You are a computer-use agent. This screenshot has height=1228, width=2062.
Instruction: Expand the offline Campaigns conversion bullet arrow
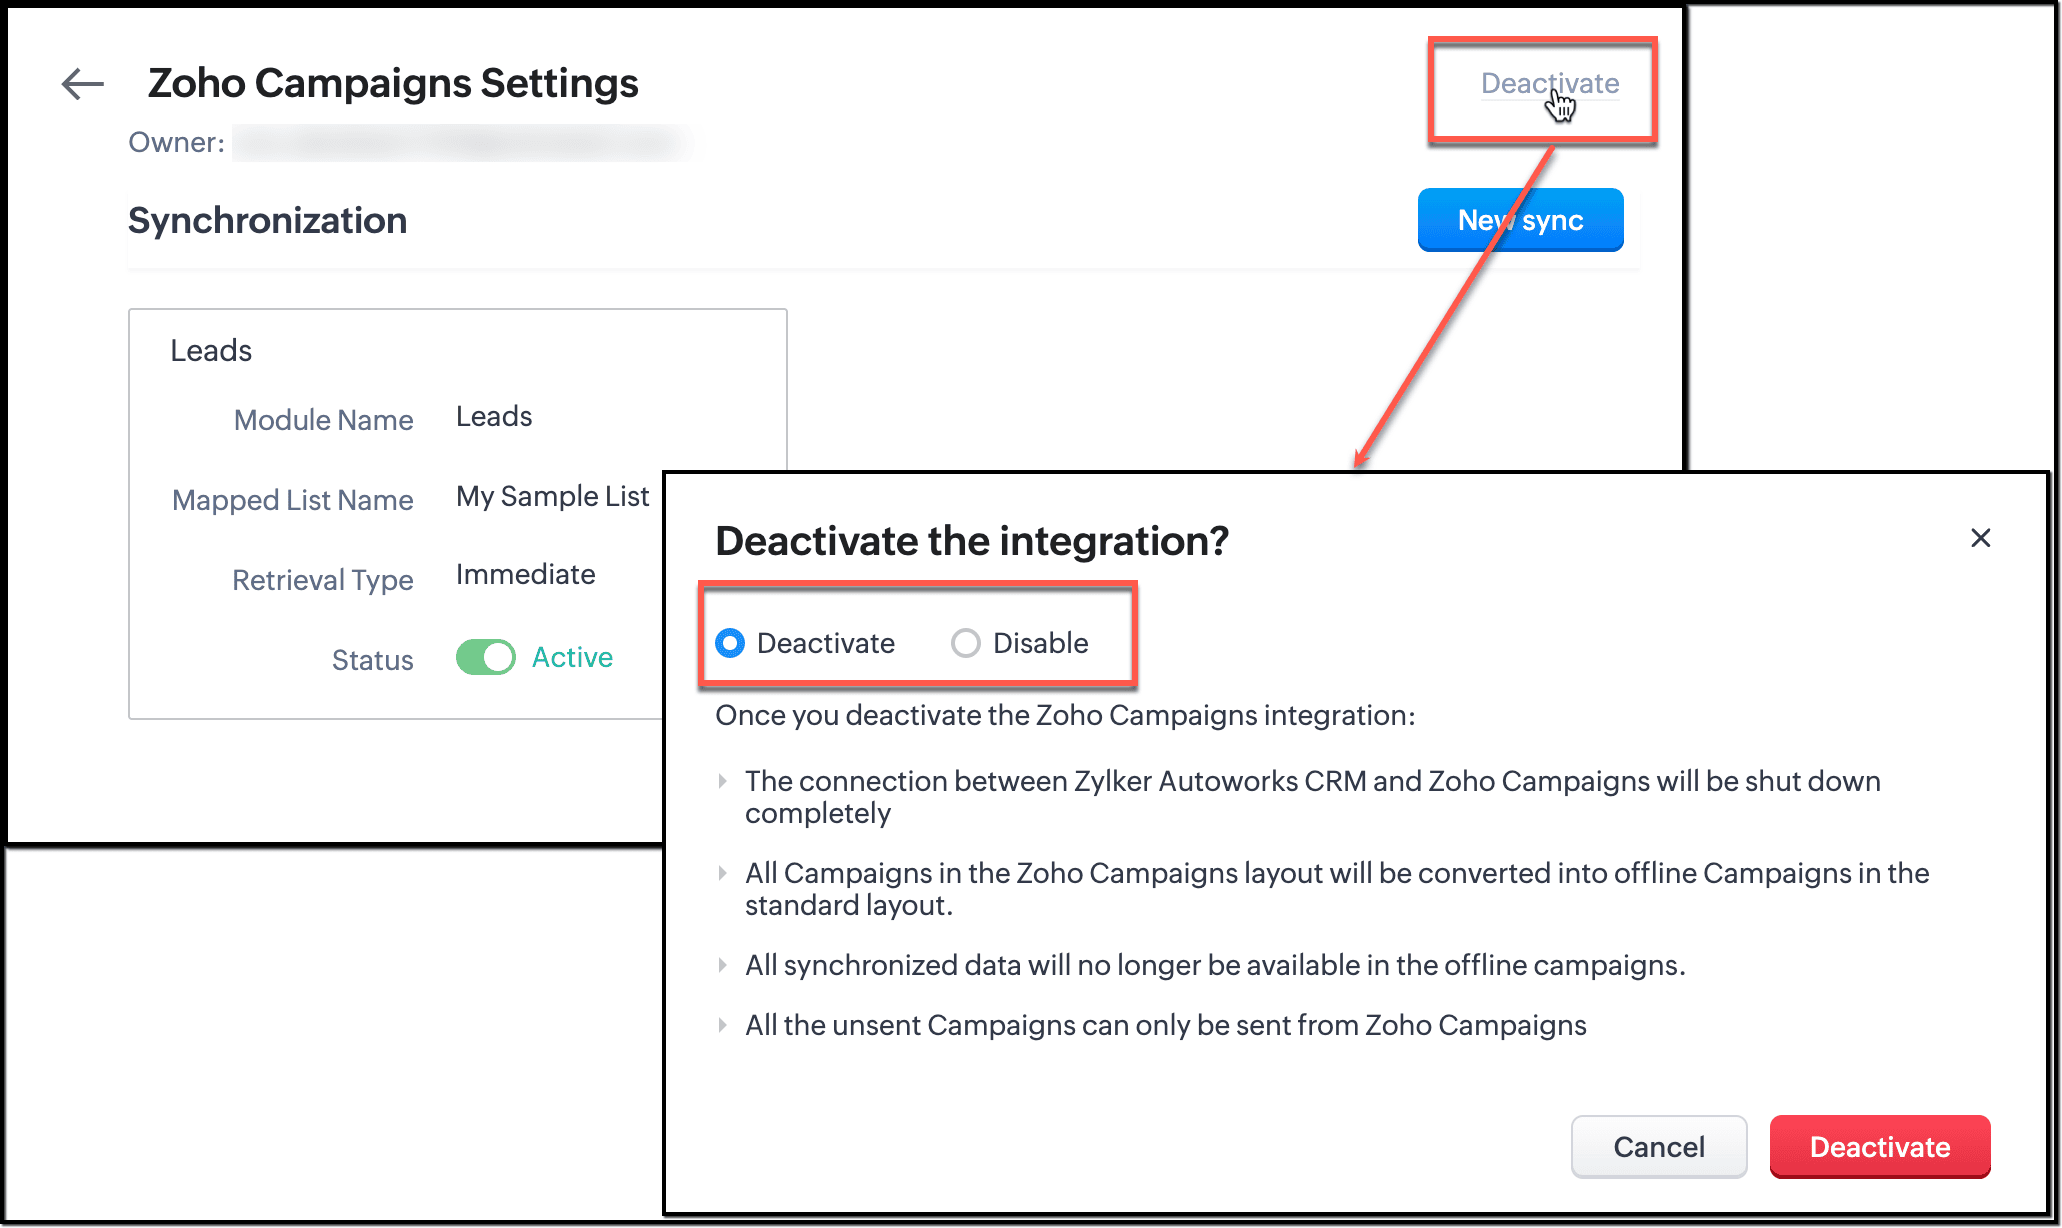point(722,873)
